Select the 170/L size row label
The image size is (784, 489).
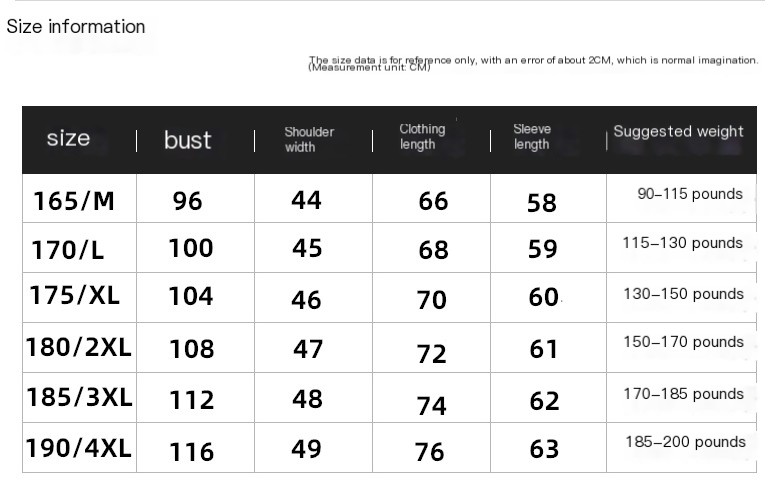[68, 250]
